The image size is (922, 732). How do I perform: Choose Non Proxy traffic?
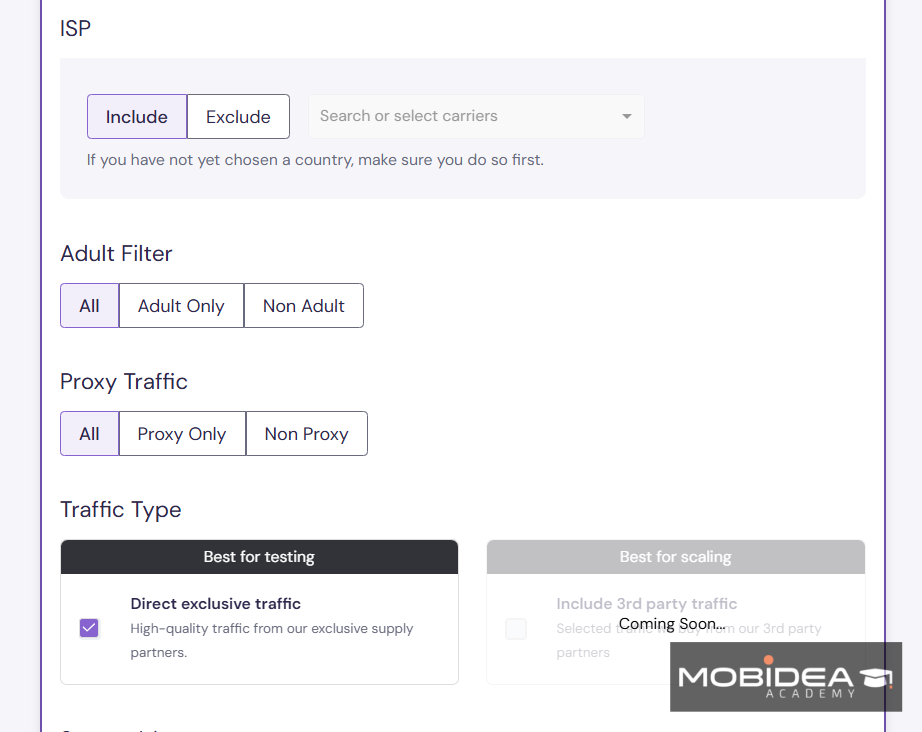(306, 434)
